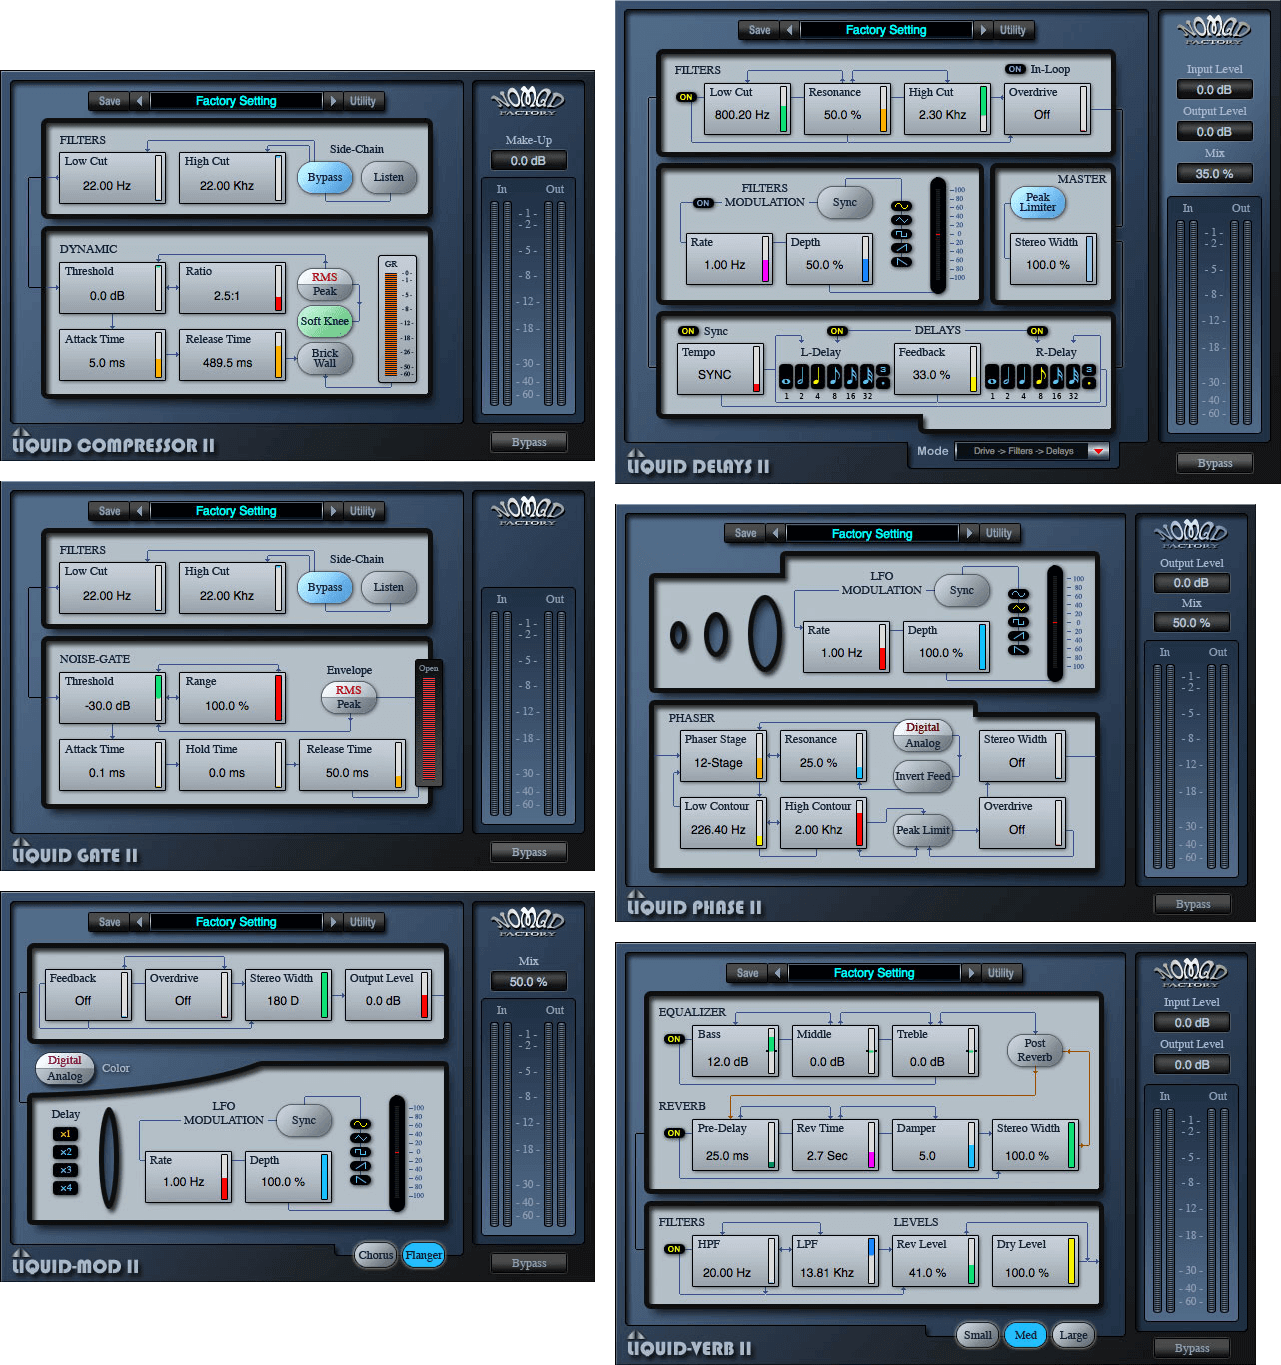Click Invert Feed button in Liquid Phase
This screenshot has width=1281, height=1365.
923,776
